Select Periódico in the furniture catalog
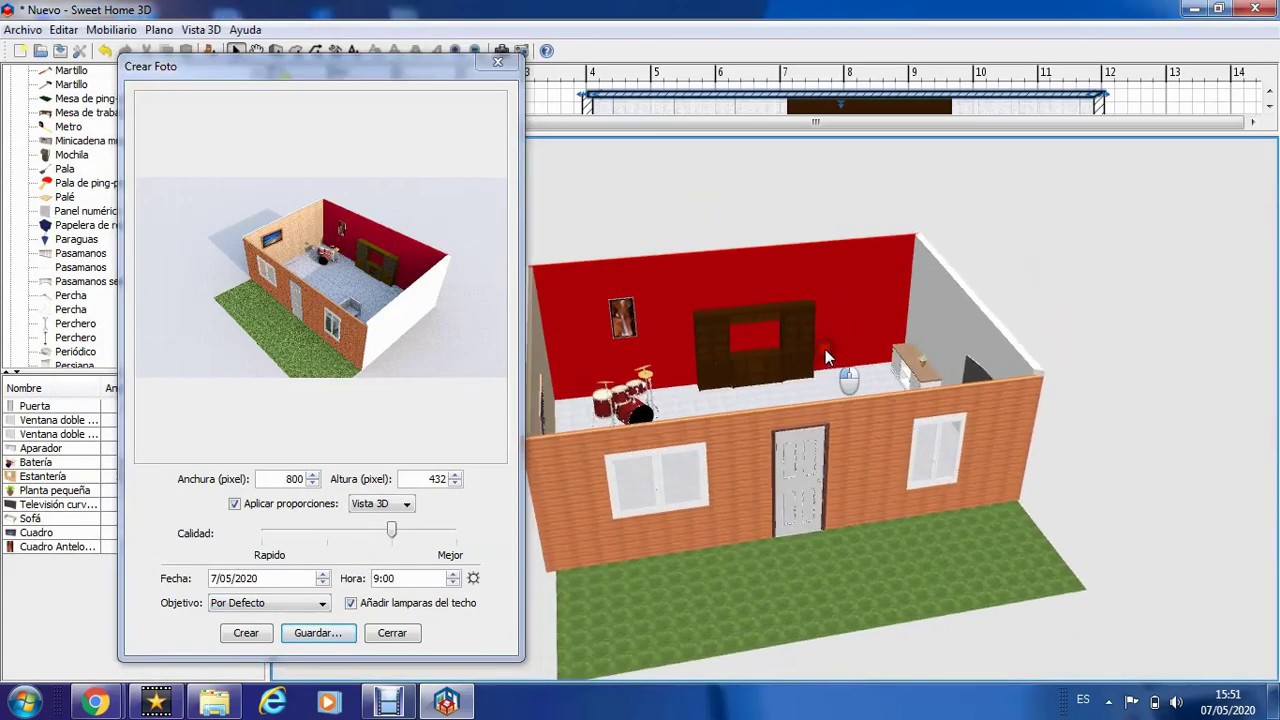Screen dimensions: 1280x720 pyautogui.click(x=75, y=352)
